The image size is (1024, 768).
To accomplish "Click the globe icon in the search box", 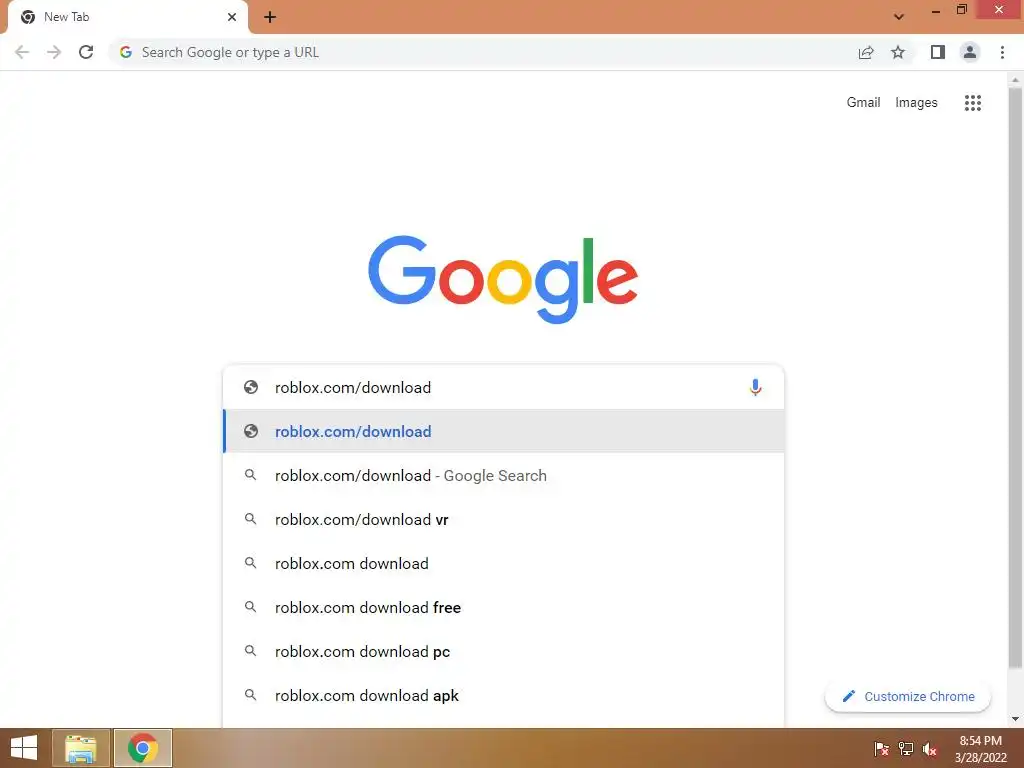I will 251,387.
